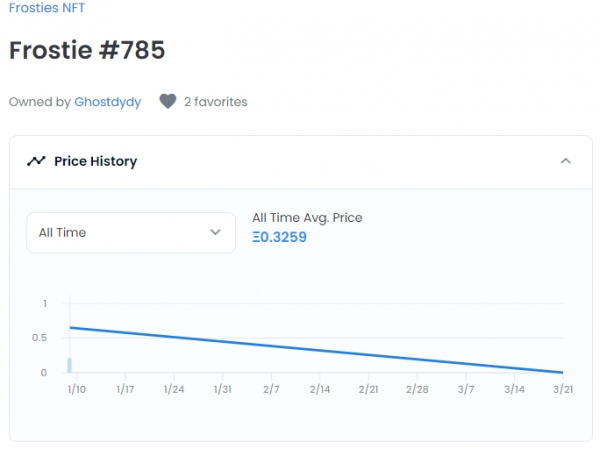Click the 3/21 date axis label

[x=561, y=389]
